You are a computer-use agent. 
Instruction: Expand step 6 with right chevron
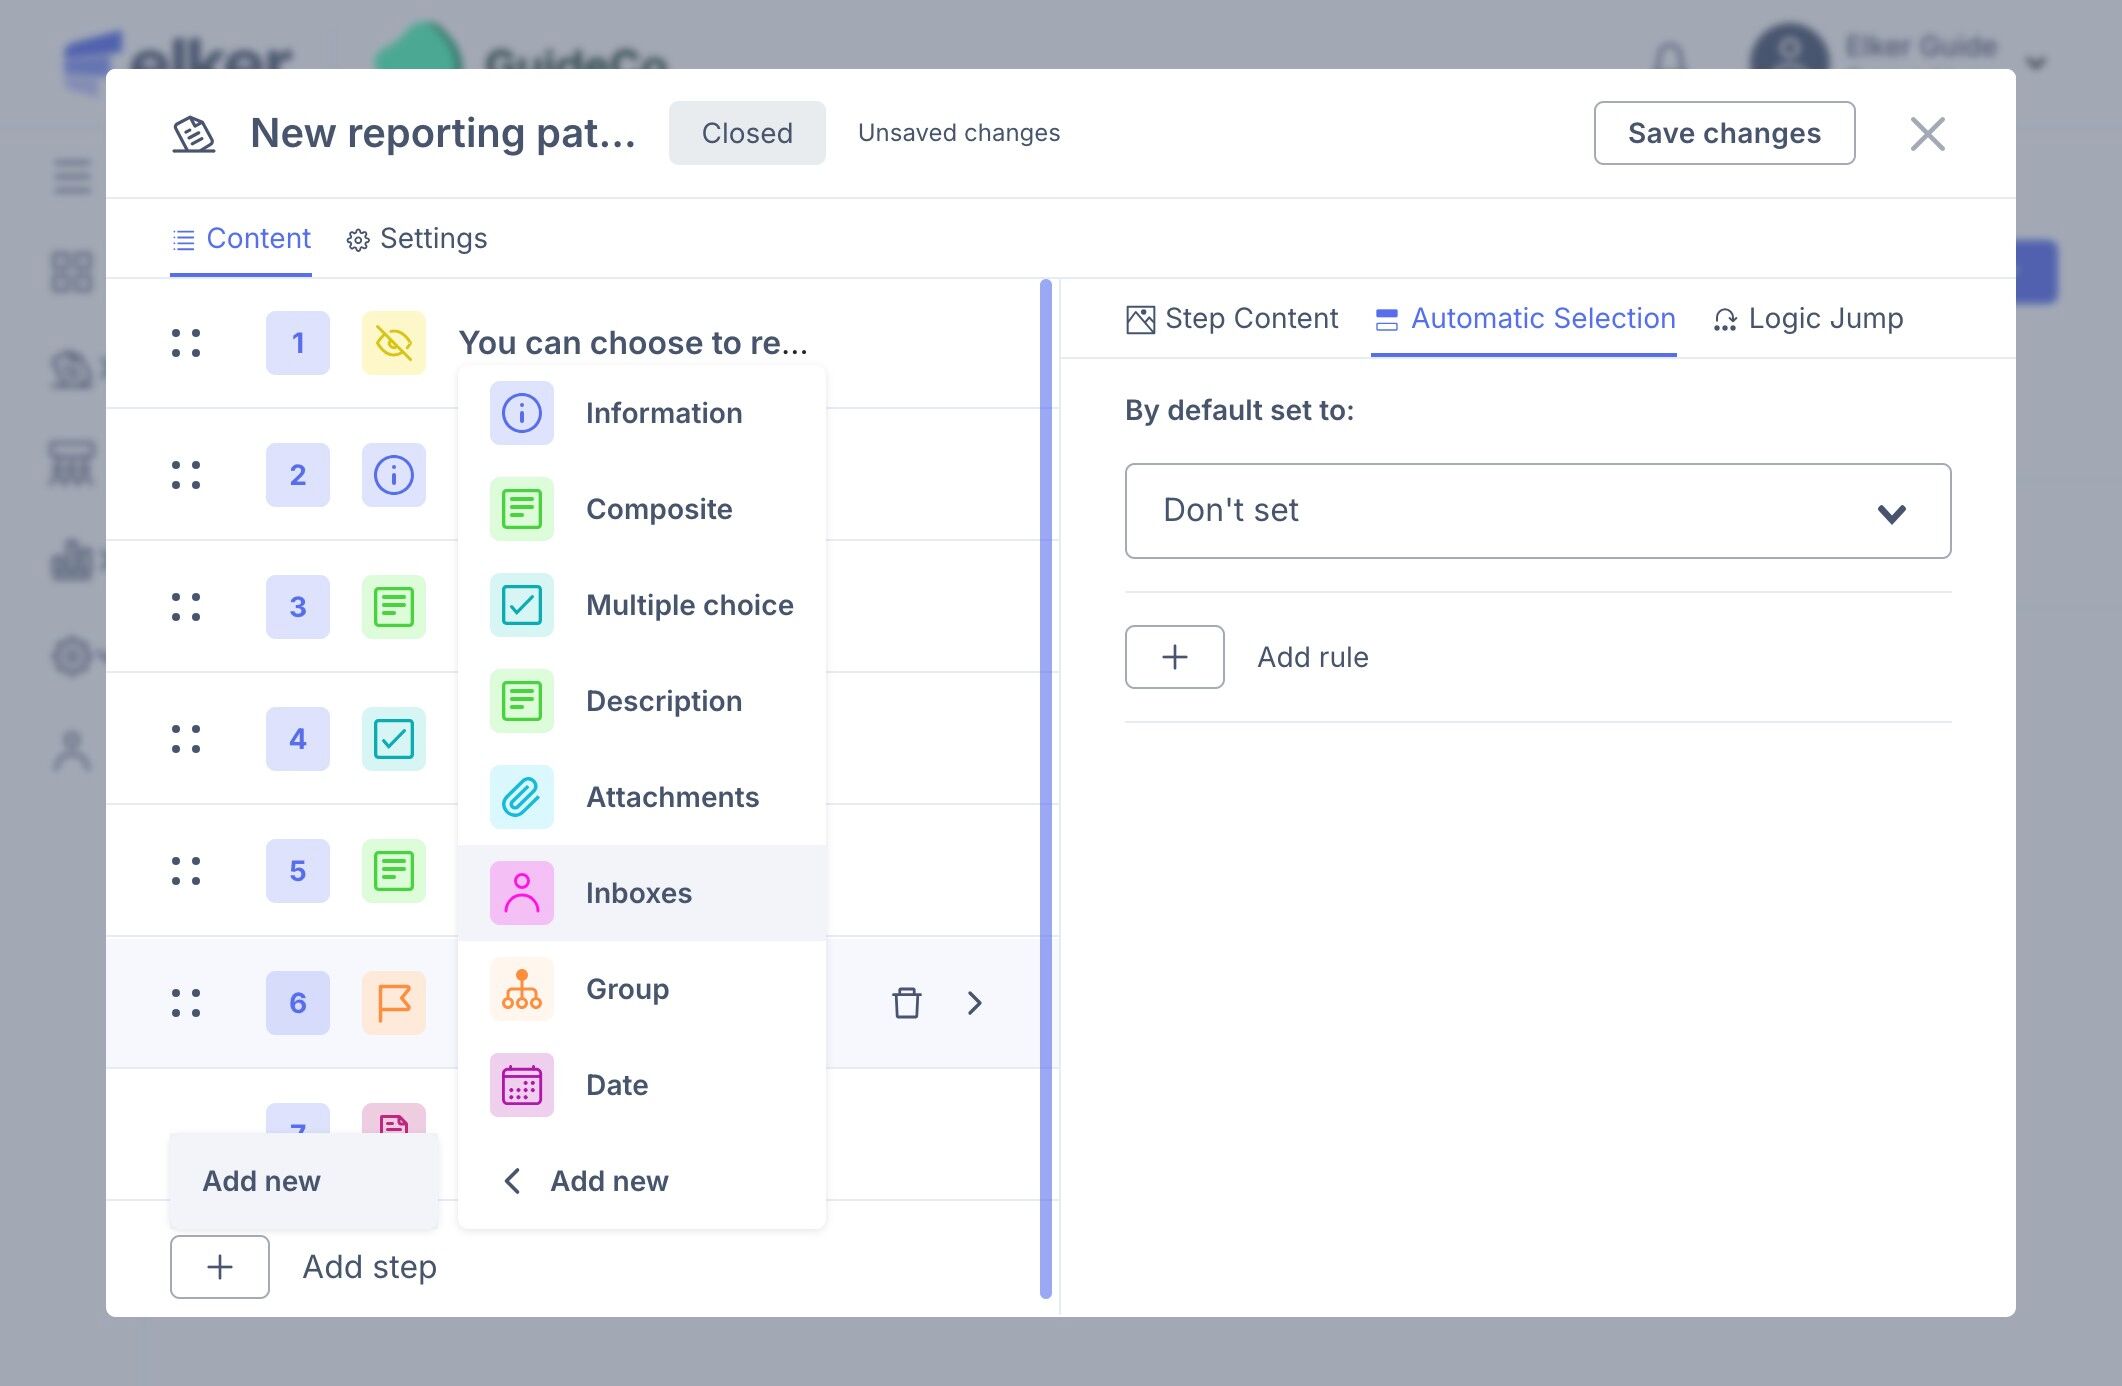tap(975, 1002)
